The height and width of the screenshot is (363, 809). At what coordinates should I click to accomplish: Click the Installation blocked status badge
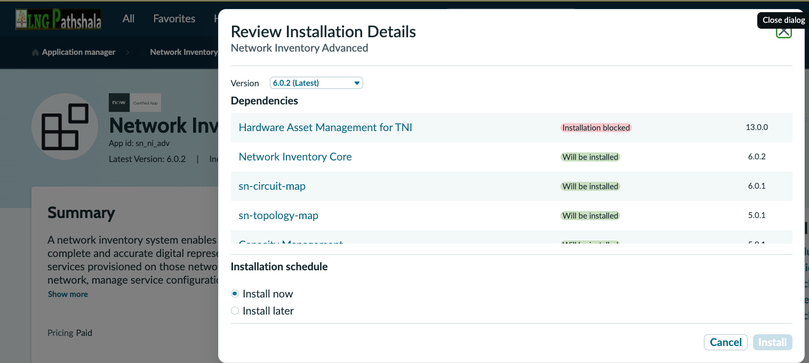tap(596, 127)
